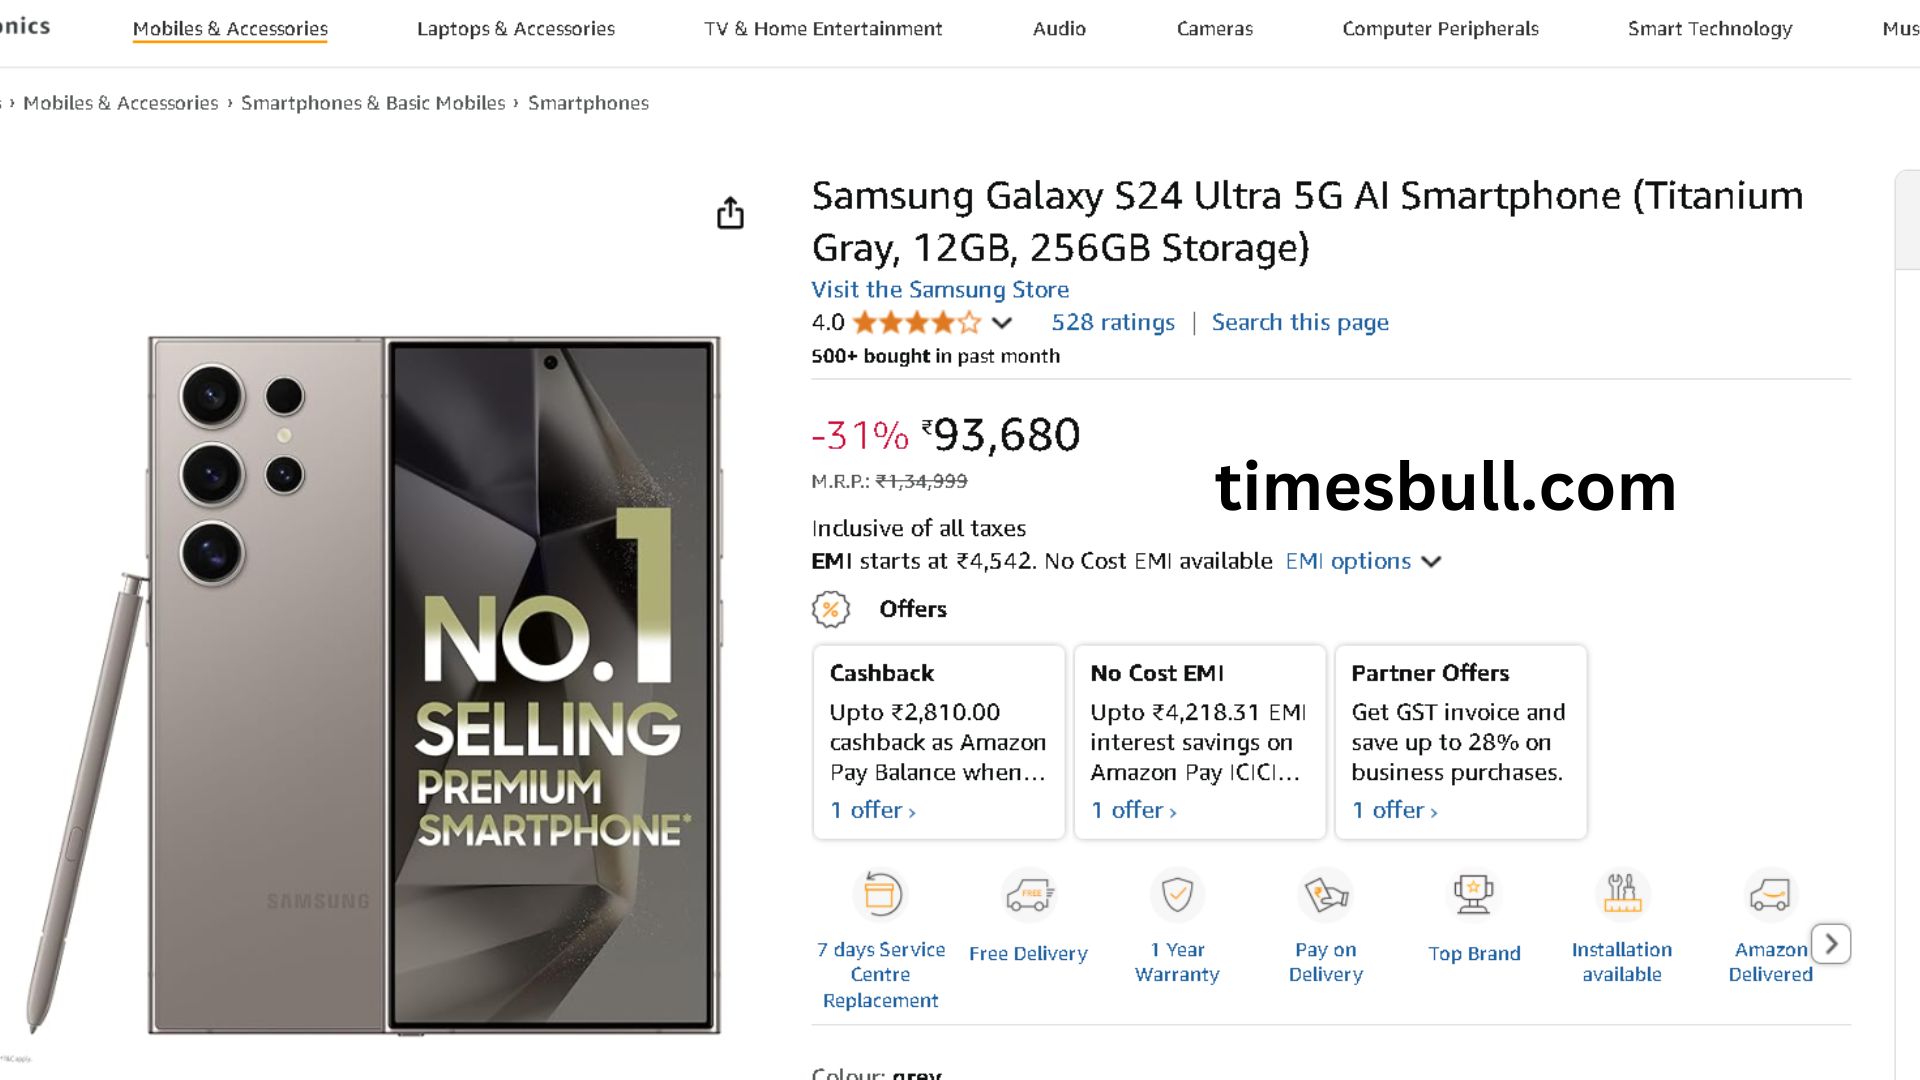Click the 1 Year Warranty shield icon
The height and width of the screenshot is (1080, 1920).
pos(1177,894)
